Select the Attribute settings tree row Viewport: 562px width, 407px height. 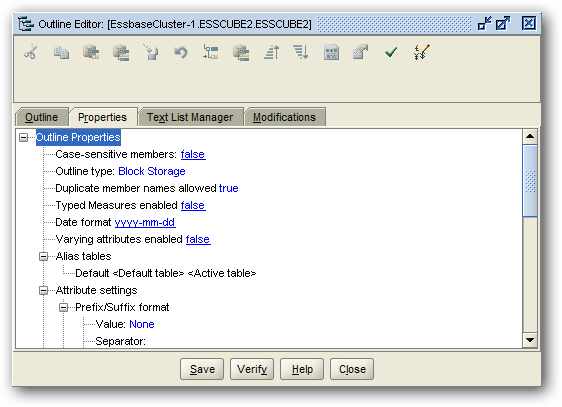click(96, 290)
